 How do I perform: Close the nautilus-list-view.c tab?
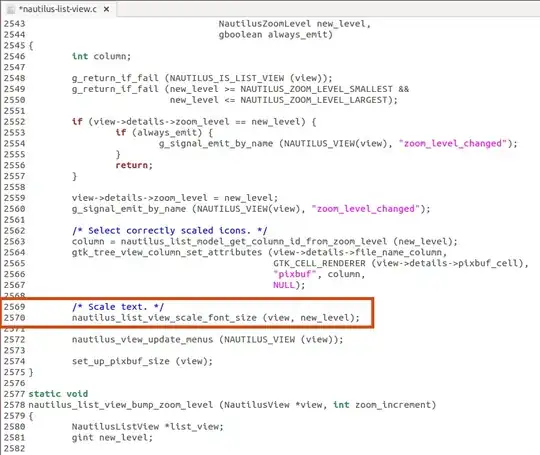click(x=107, y=9)
